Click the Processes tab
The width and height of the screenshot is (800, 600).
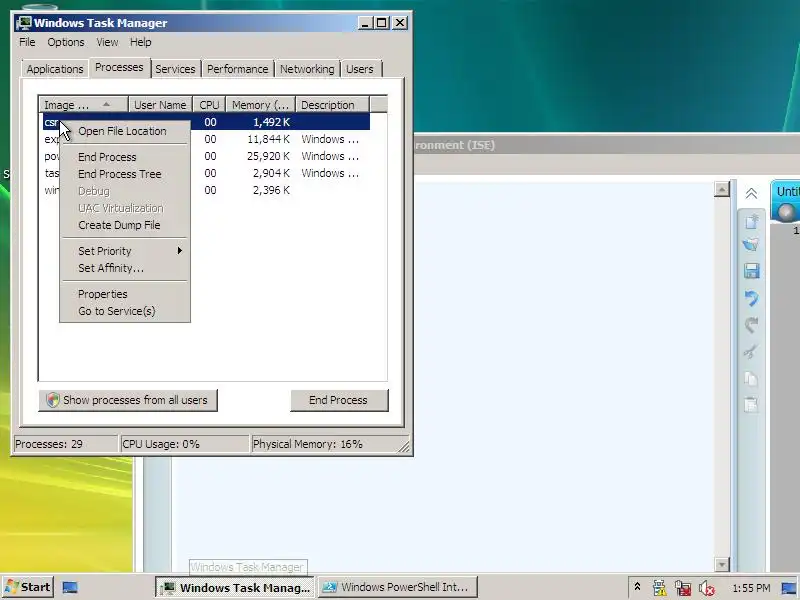[x=119, y=67]
